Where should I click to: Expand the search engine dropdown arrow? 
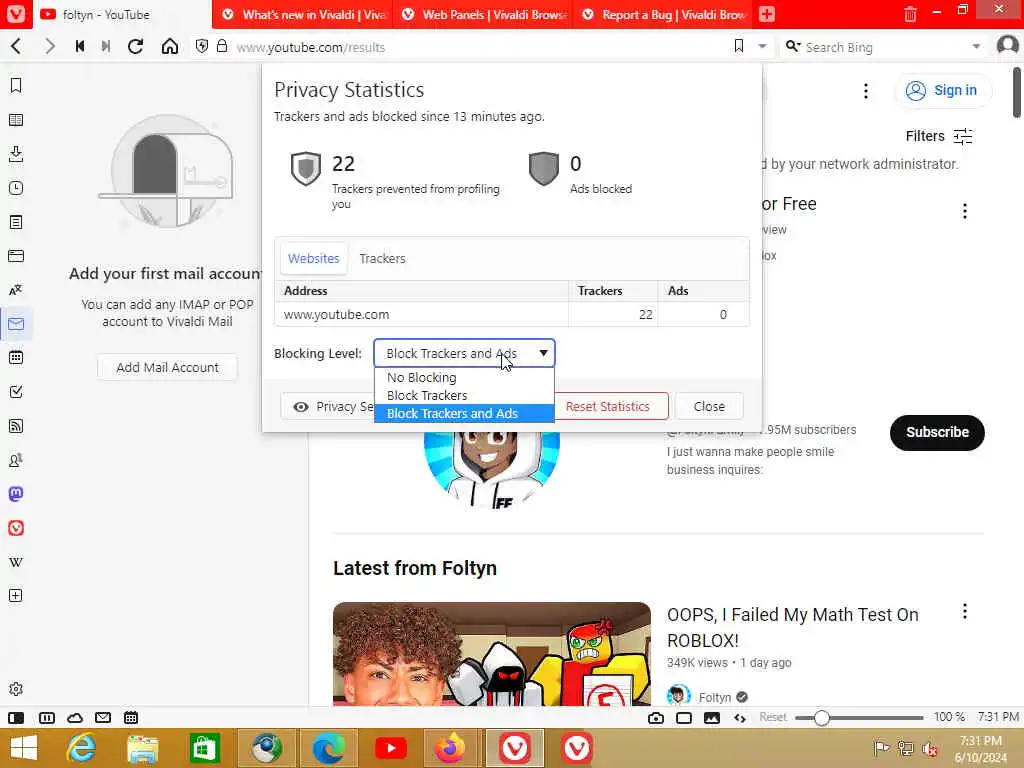click(976, 46)
